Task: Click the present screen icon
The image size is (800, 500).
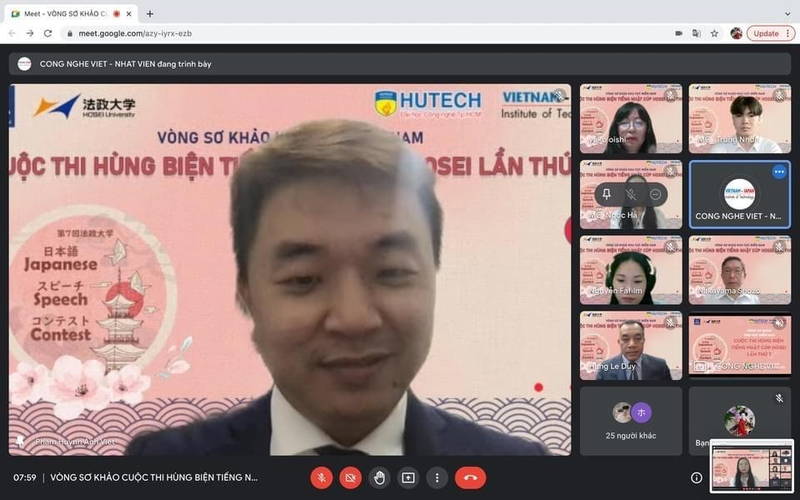Action: (408, 478)
